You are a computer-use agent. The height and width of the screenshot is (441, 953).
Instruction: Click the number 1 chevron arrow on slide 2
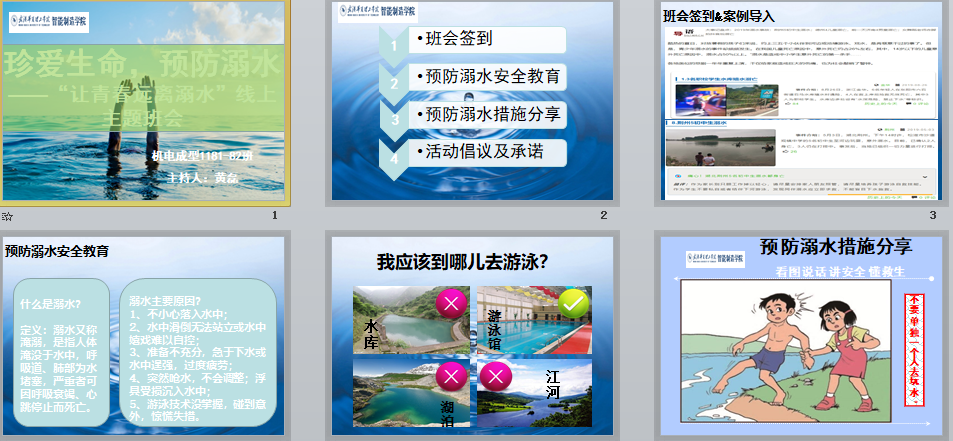point(396,45)
